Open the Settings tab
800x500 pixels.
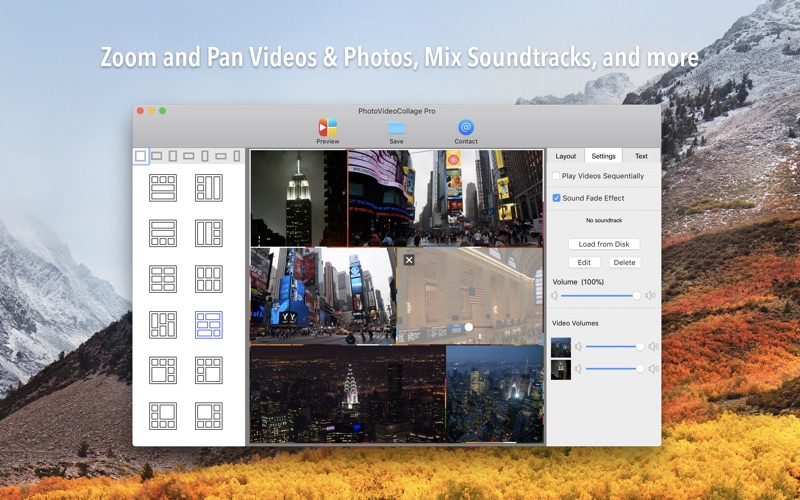603,156
